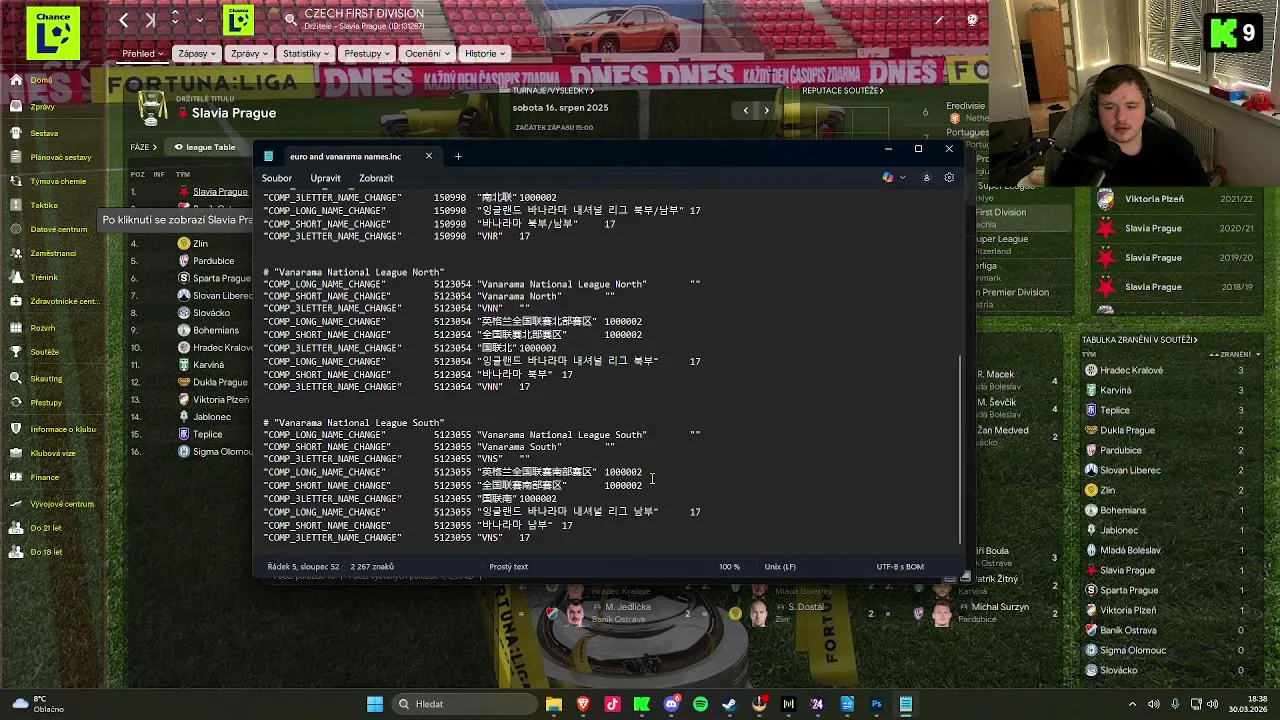Image resolution: width=1280 pixels, height=720 pixels.
Task: Open Steam from the taskbar
Action: point(729,704)
